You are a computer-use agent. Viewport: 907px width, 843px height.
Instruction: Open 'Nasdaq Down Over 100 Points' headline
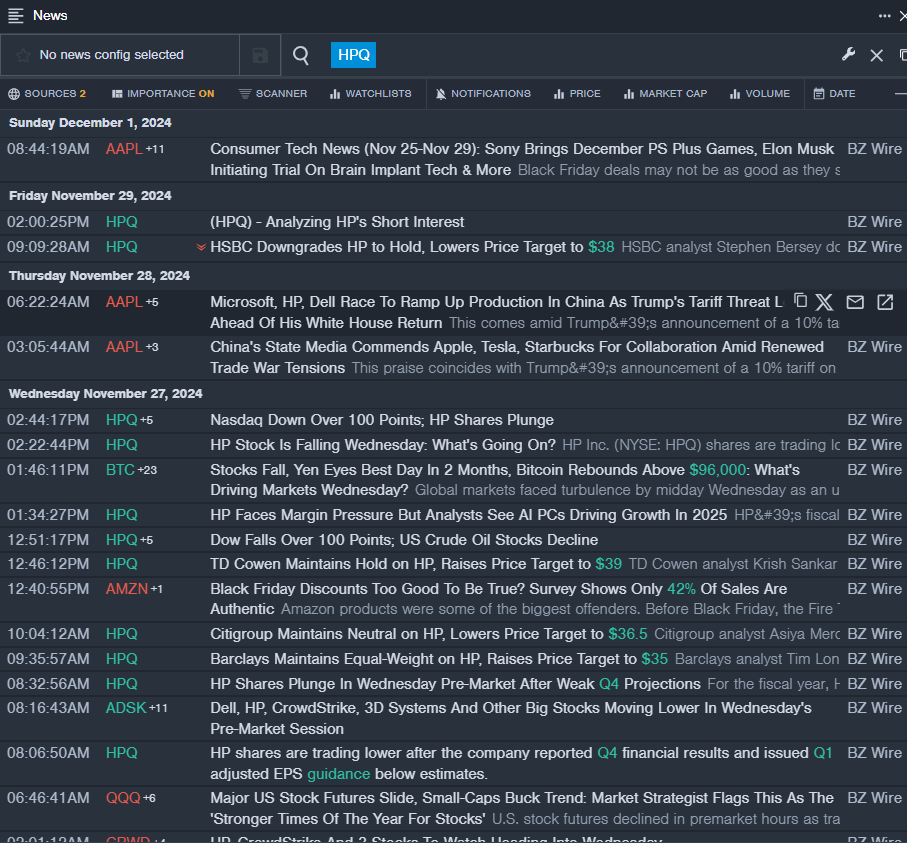(382, 419)
